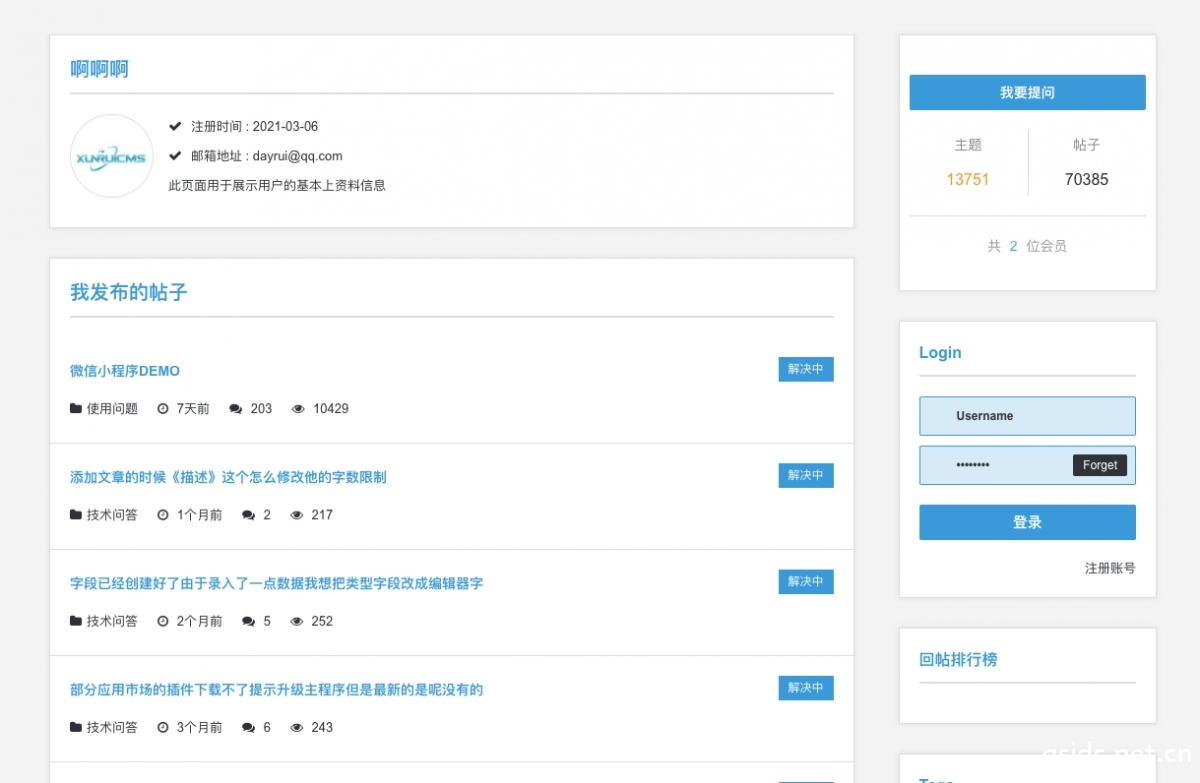The width and height of the screenshot is (1200, 783).
Task: Open post 部分应用市场的插件下载不了
Action: pos(277,689)
